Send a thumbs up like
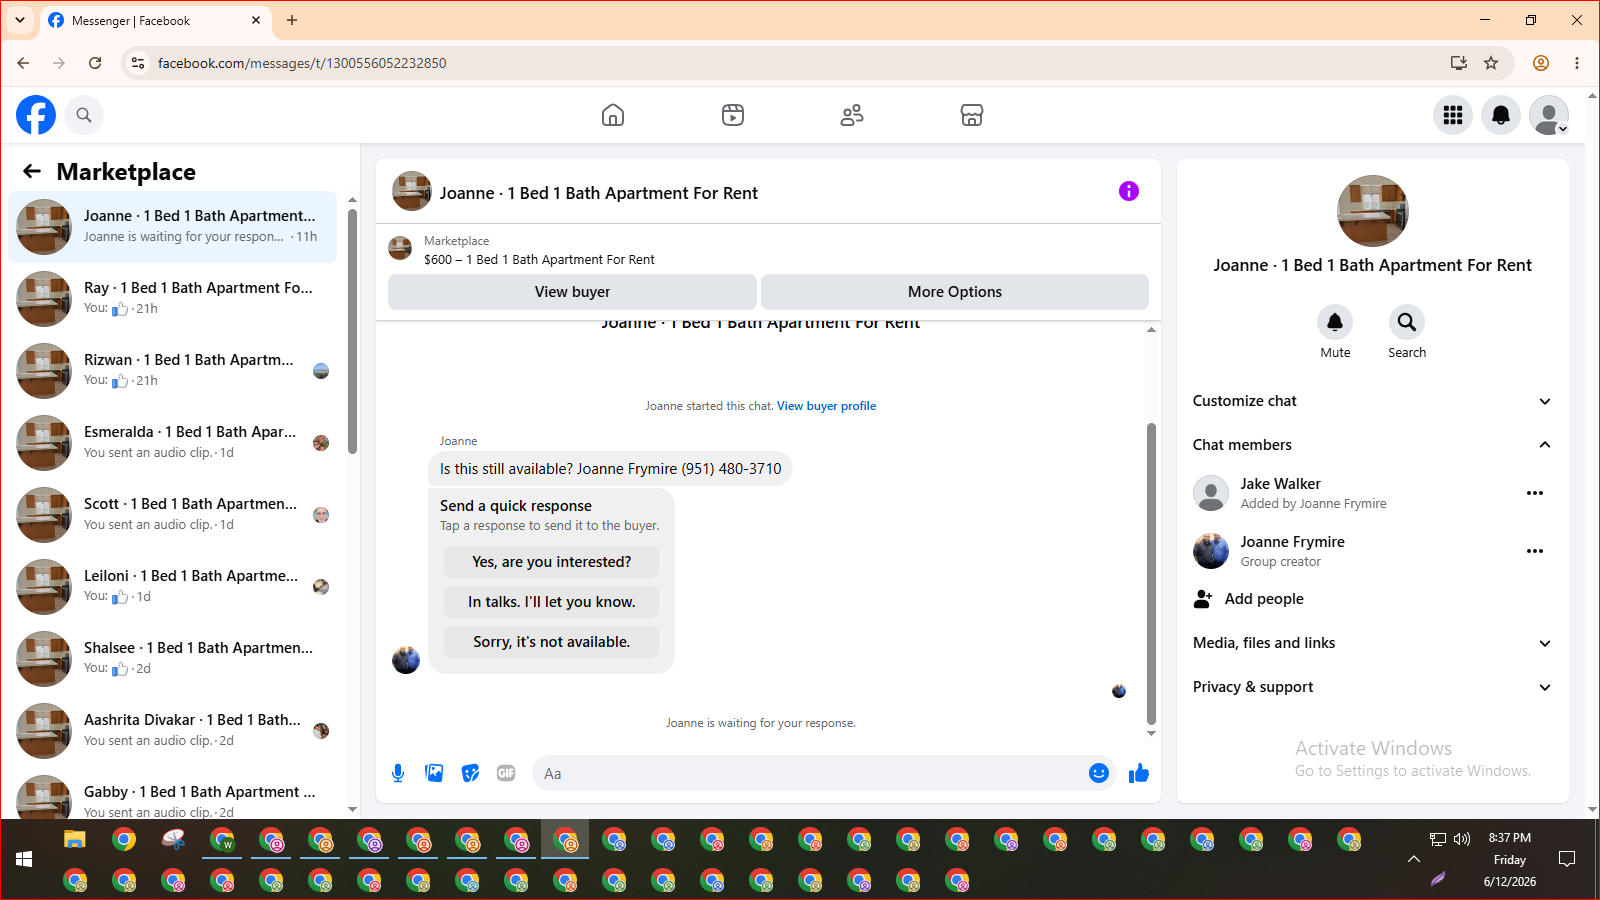The height and width of the screenshot is (900, 1600). pos(1139,773)
